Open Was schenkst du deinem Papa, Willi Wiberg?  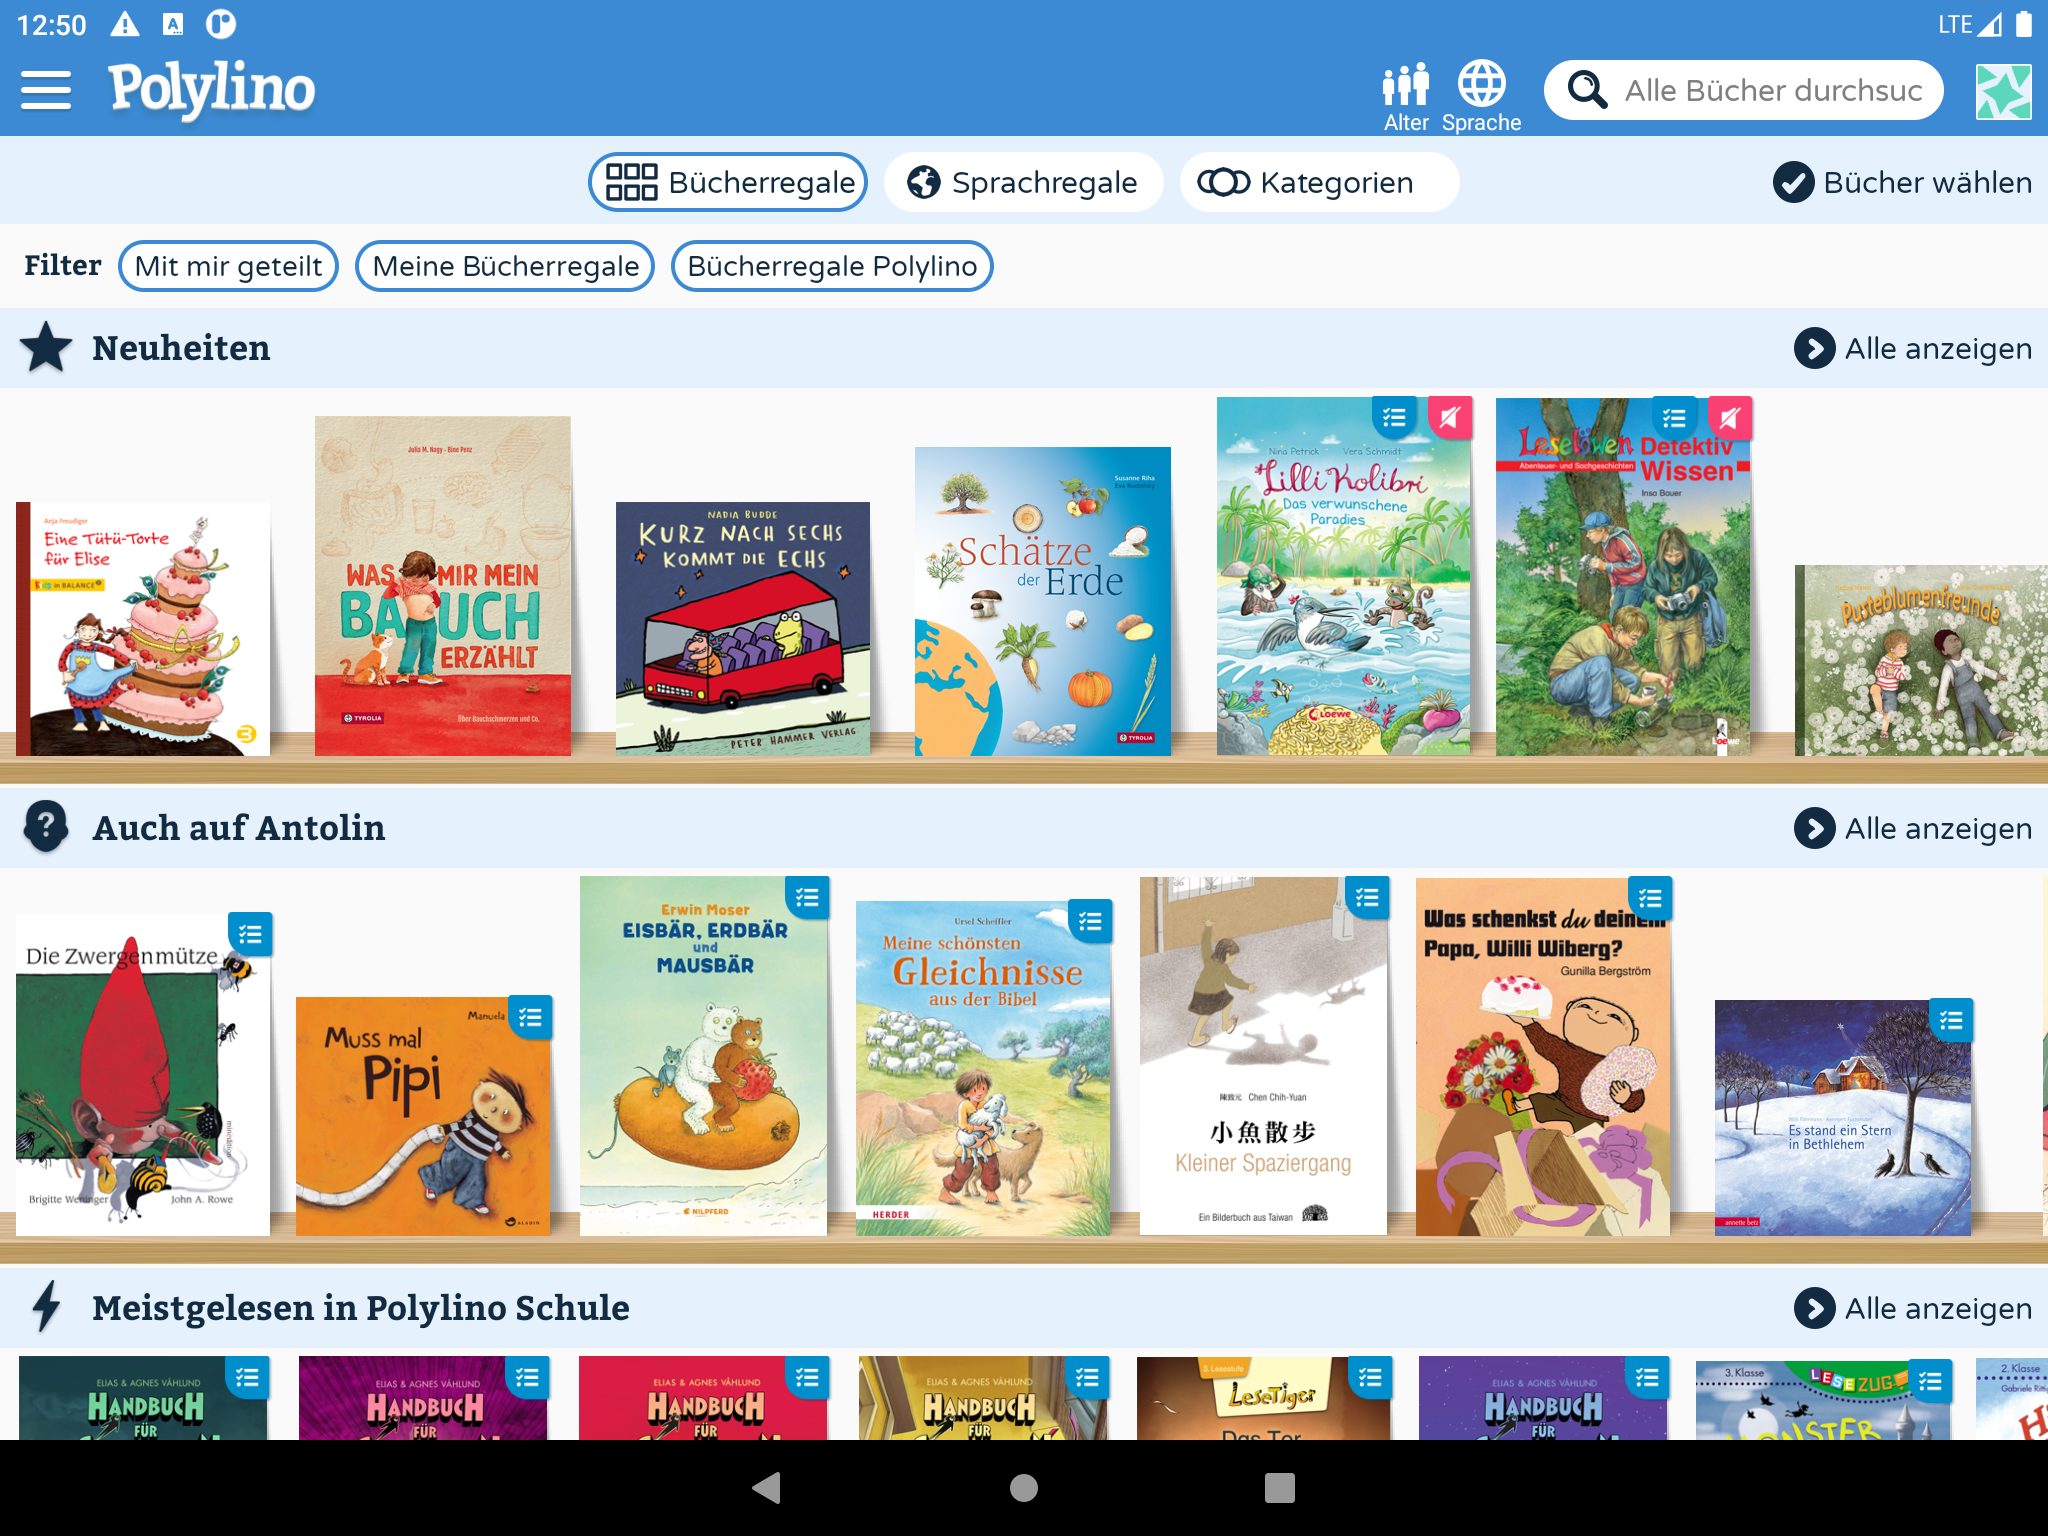(x=1543, y=1057)
